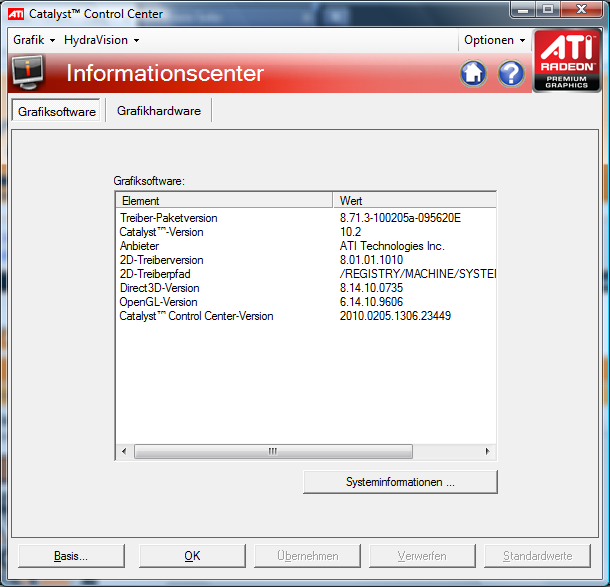This screenshot has width=610, height=587.
Task: Click the horizontal scrollbar thumb in list
Action: (x=272, y=452)
